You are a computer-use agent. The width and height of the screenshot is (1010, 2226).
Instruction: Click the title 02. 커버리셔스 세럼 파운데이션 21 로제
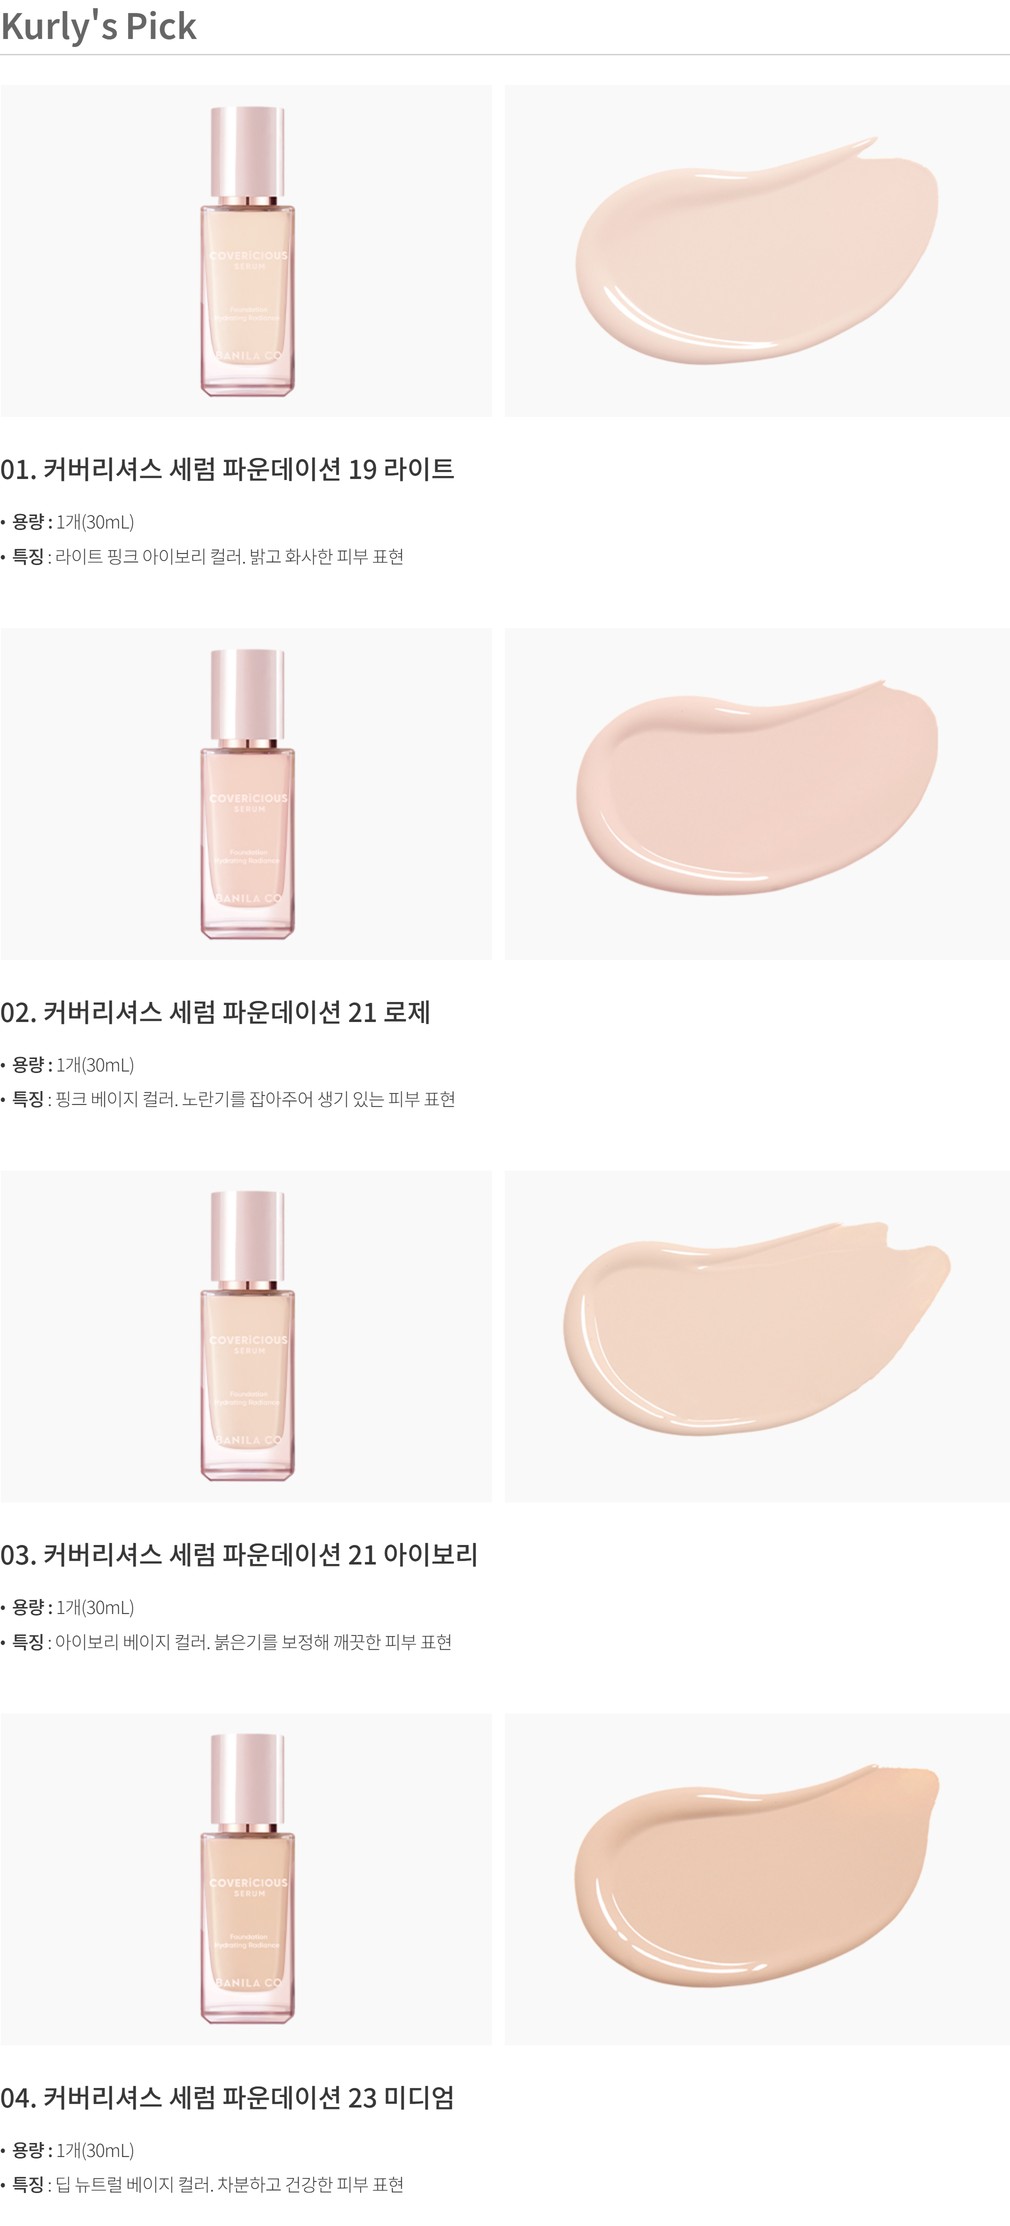click(215, 1012)
